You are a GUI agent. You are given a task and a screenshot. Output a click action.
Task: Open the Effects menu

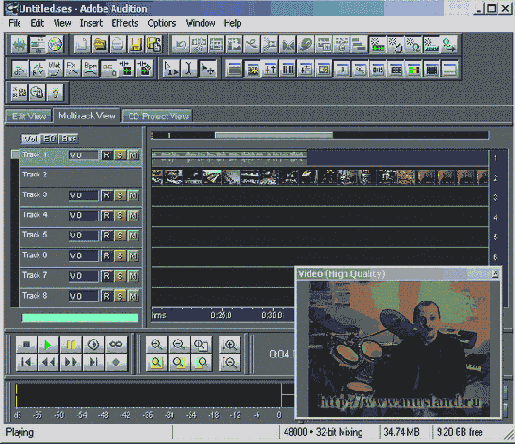[125, 23]
